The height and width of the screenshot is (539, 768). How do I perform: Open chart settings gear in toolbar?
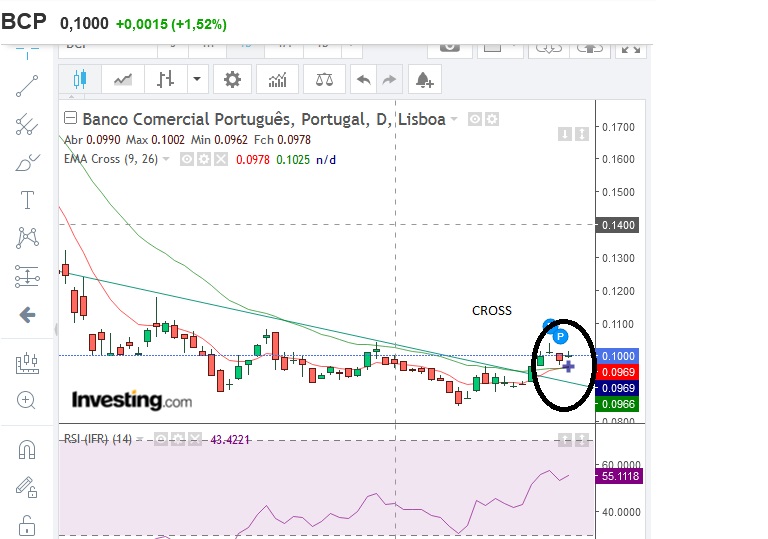coord(232,79)
